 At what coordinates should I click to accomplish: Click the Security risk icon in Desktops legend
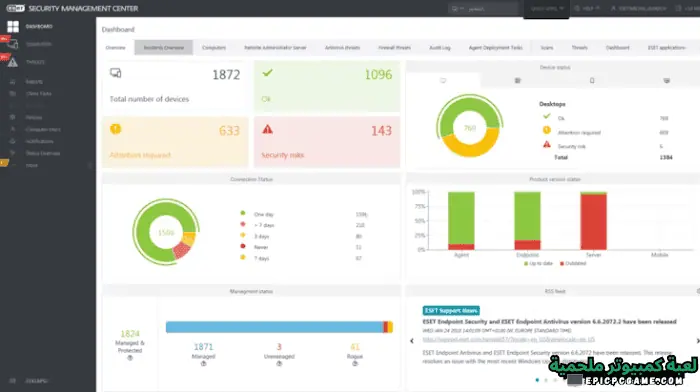(546, 144)
